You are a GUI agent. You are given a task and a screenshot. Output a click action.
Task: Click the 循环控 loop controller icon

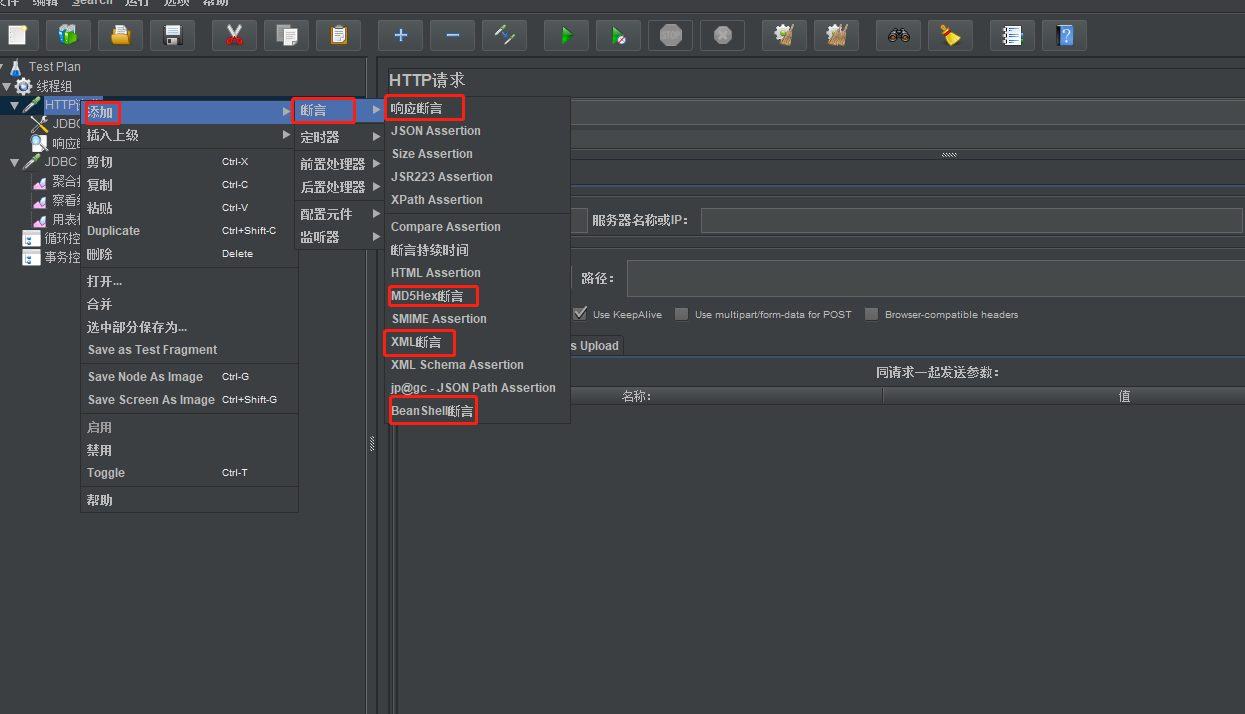[32, 239]
